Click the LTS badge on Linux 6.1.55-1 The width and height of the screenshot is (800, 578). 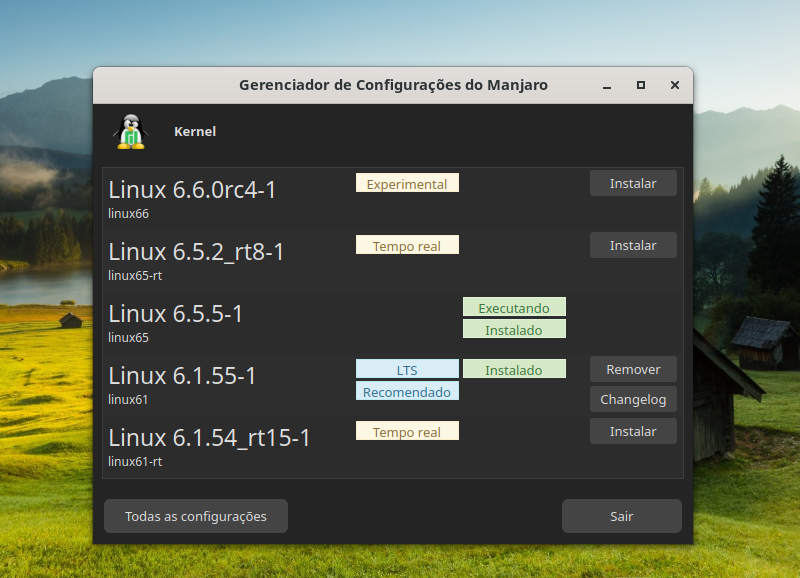(x=407, y=368)
